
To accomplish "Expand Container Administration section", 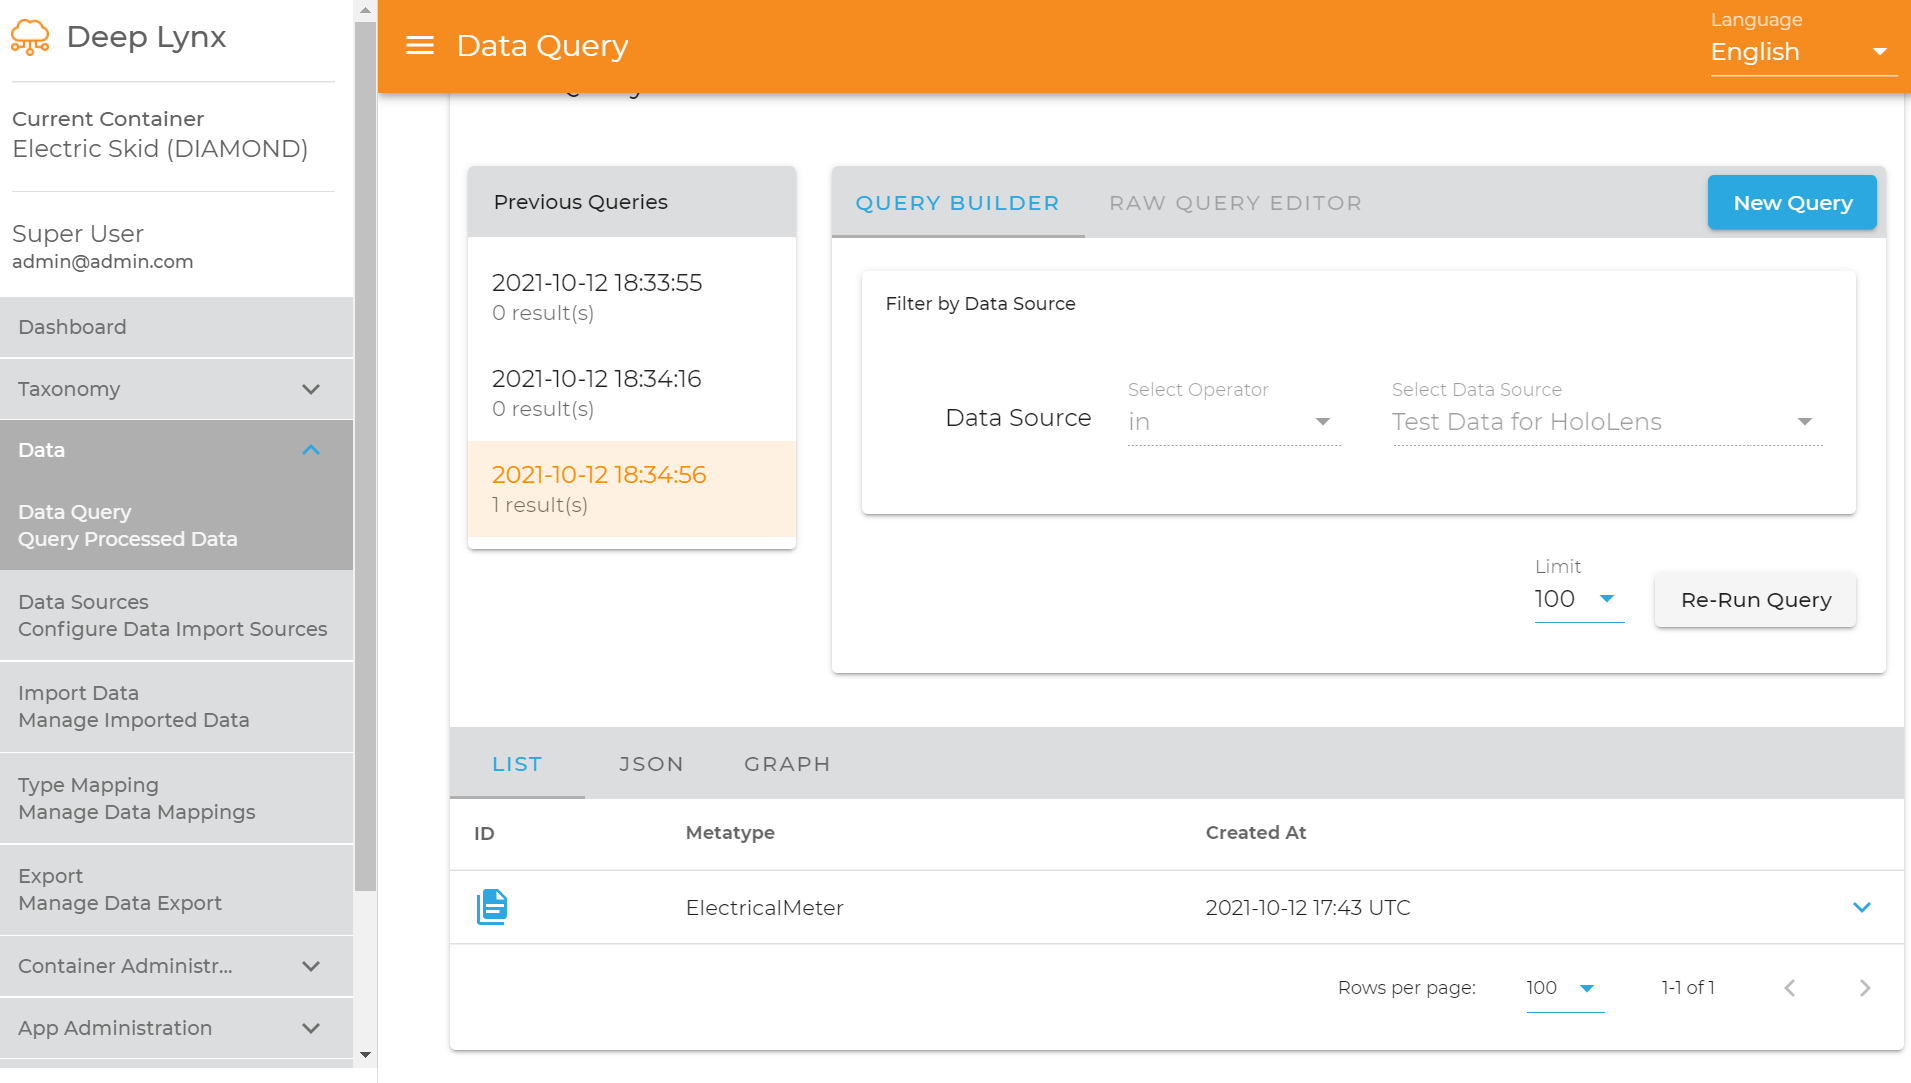I will (x=177, y=966).
